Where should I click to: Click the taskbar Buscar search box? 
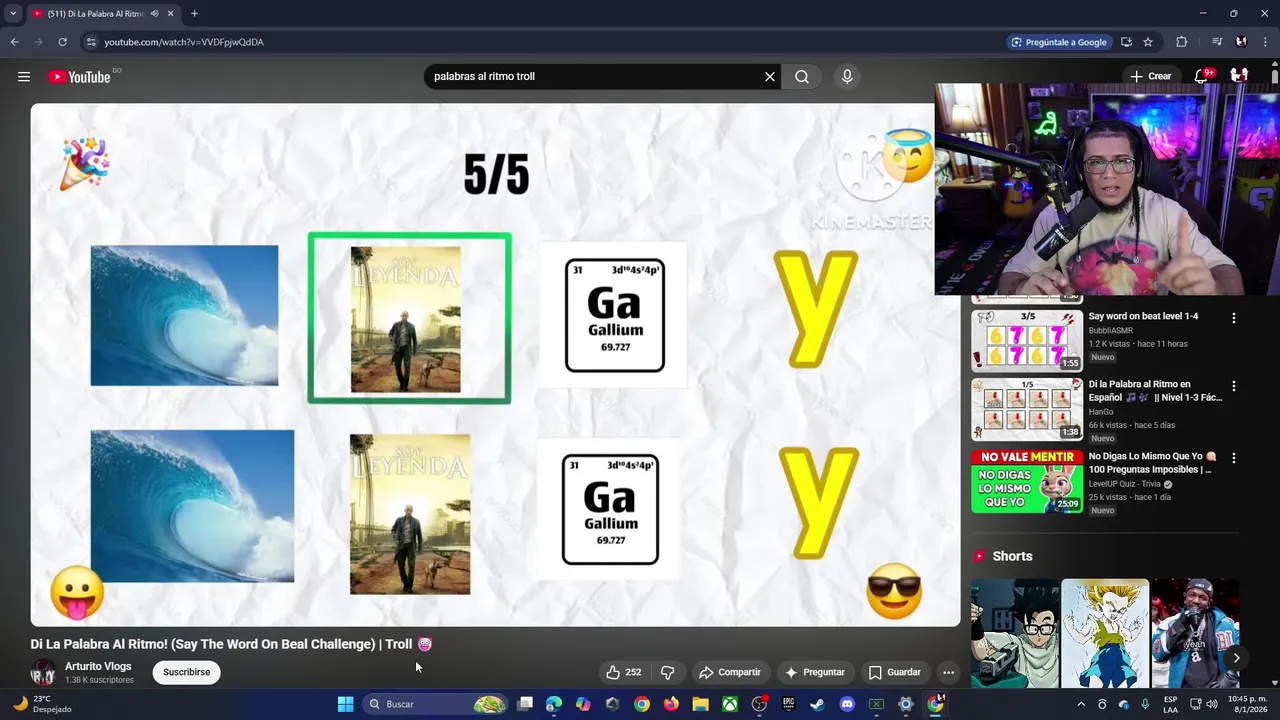click(x=436, y=704)
